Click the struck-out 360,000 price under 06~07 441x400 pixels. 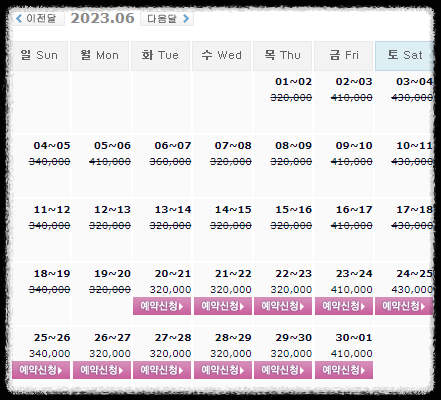point(170,161)
